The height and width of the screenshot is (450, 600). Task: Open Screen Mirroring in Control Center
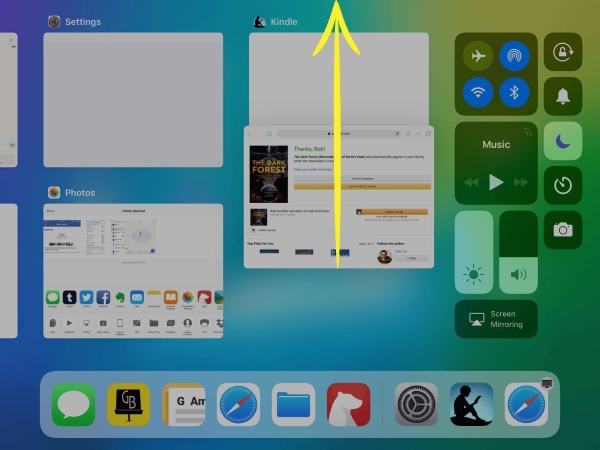pyautogui.click(x=496, y=319)
